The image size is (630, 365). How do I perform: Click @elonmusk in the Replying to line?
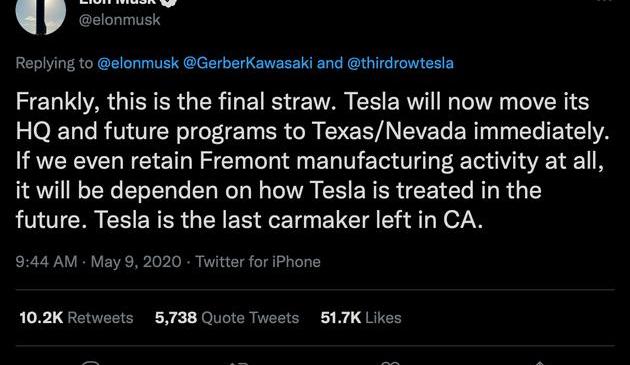138,63
